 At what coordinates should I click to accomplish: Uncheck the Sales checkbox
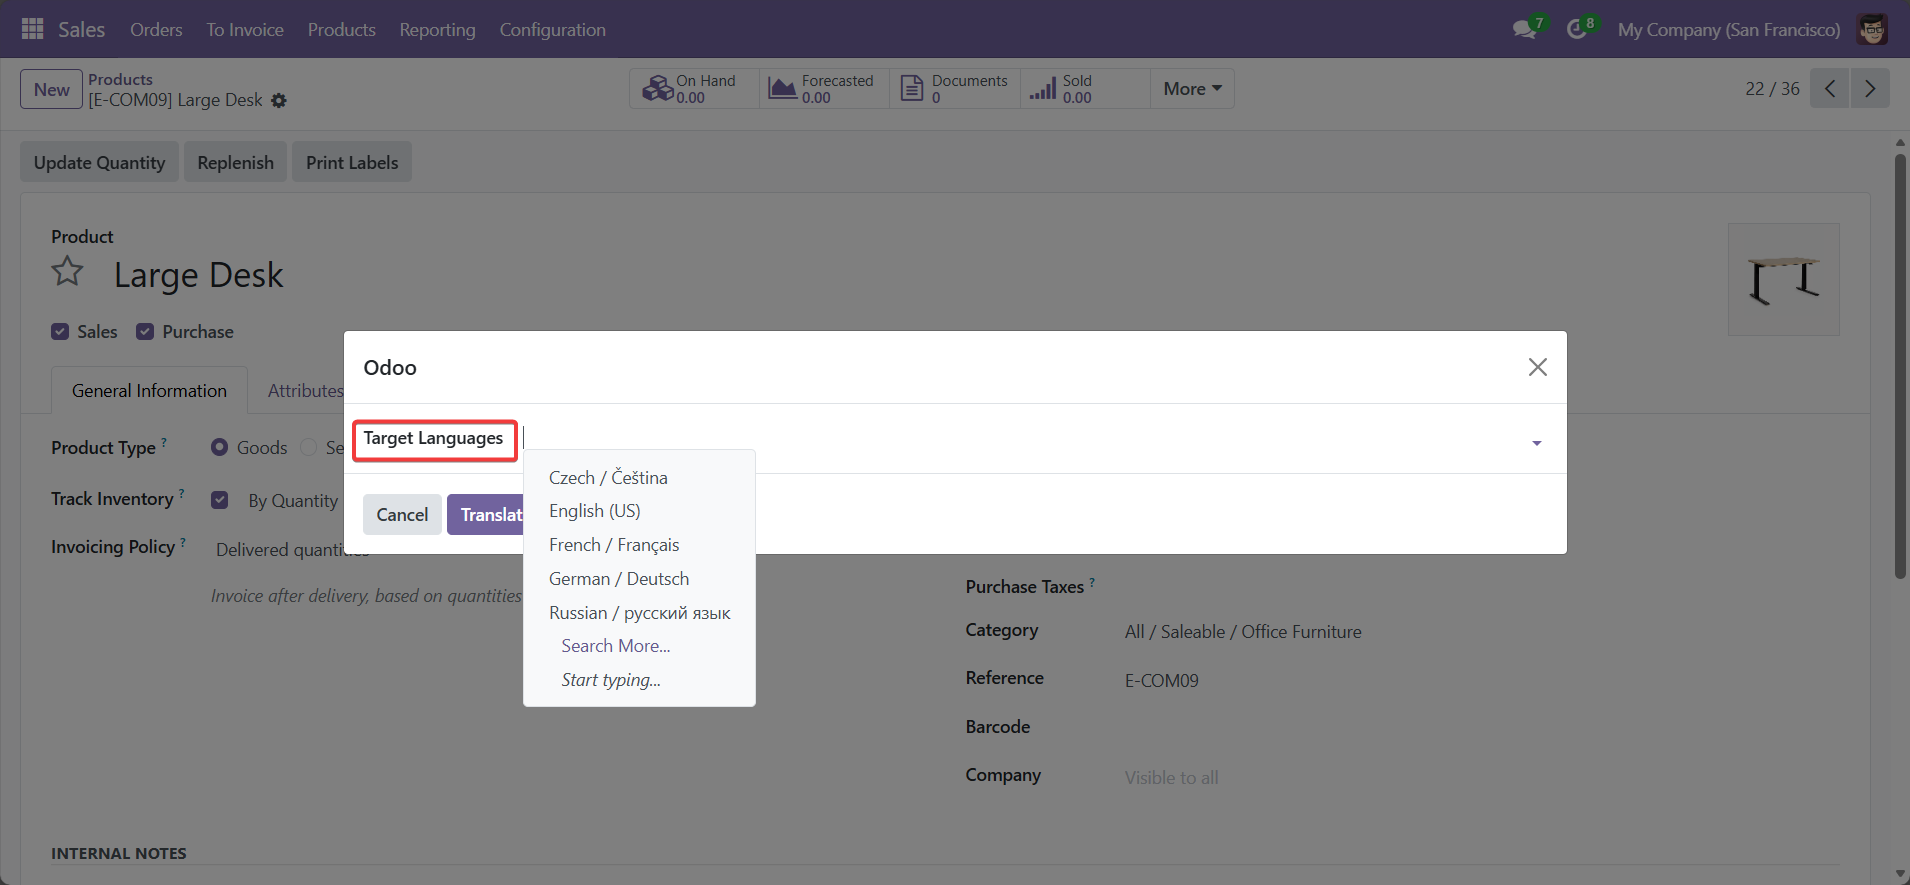point(60,332)
